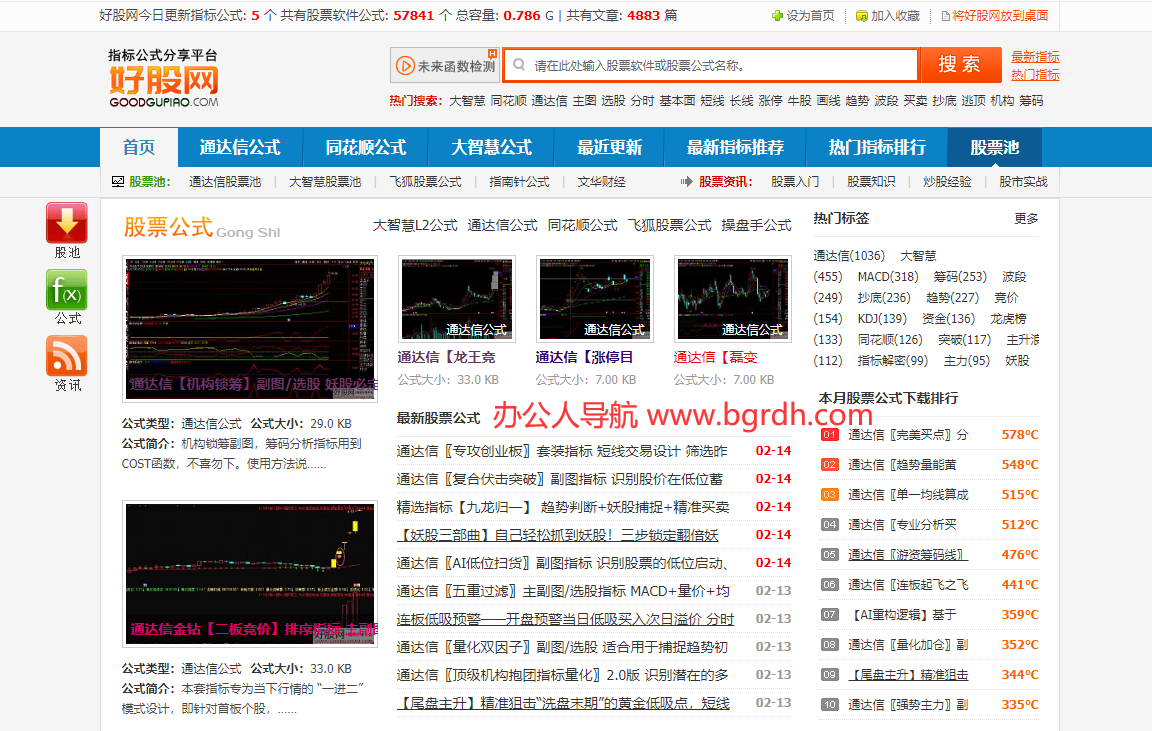Open 炒股经验 news link
Screen dimensions: 1152x731
[947, 181]
